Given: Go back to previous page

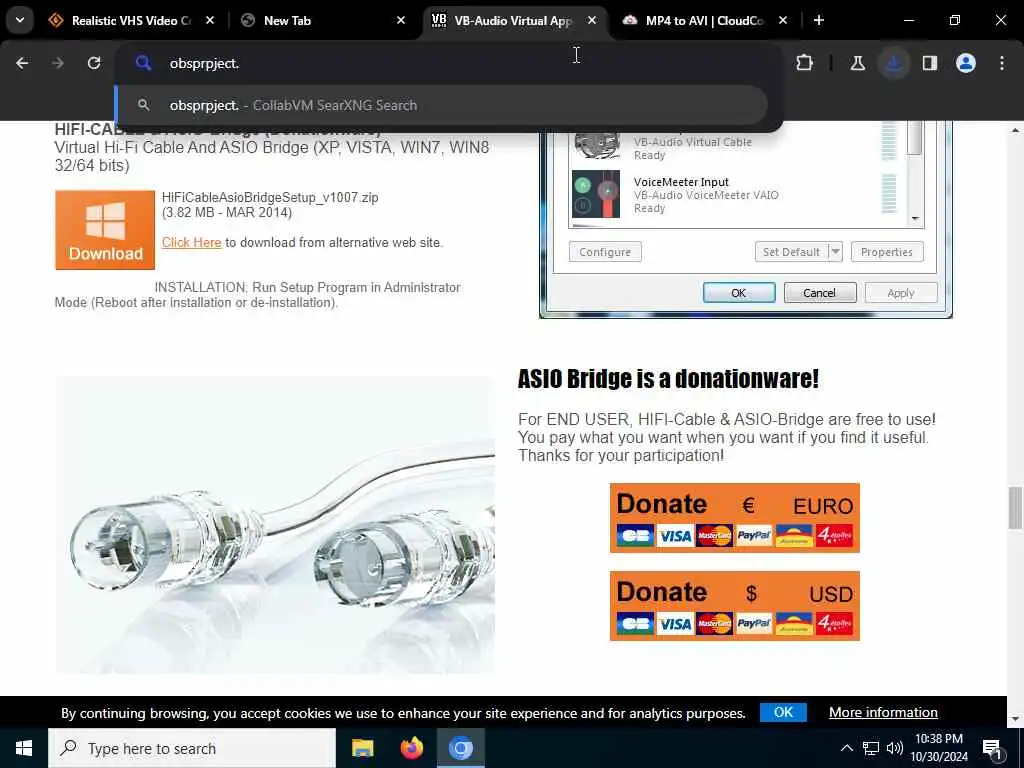Looking at the screenshot, I should [x=22, y=63].
